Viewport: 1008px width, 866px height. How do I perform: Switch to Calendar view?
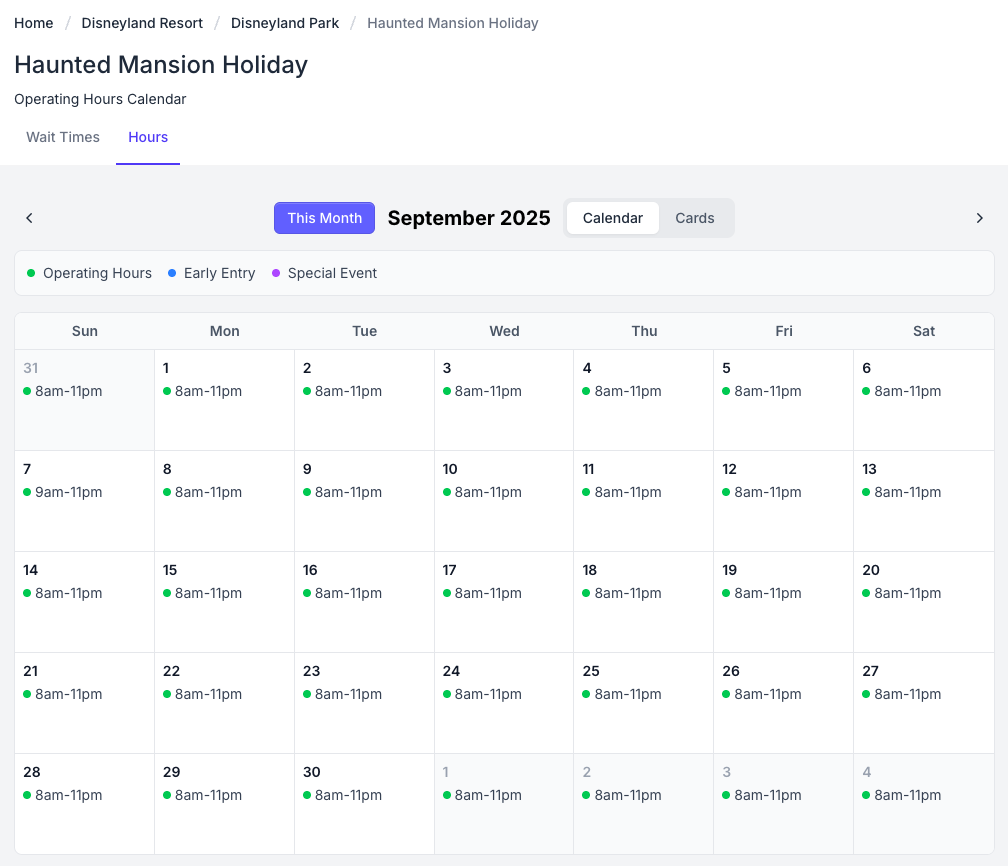click(x=612, y=218)
